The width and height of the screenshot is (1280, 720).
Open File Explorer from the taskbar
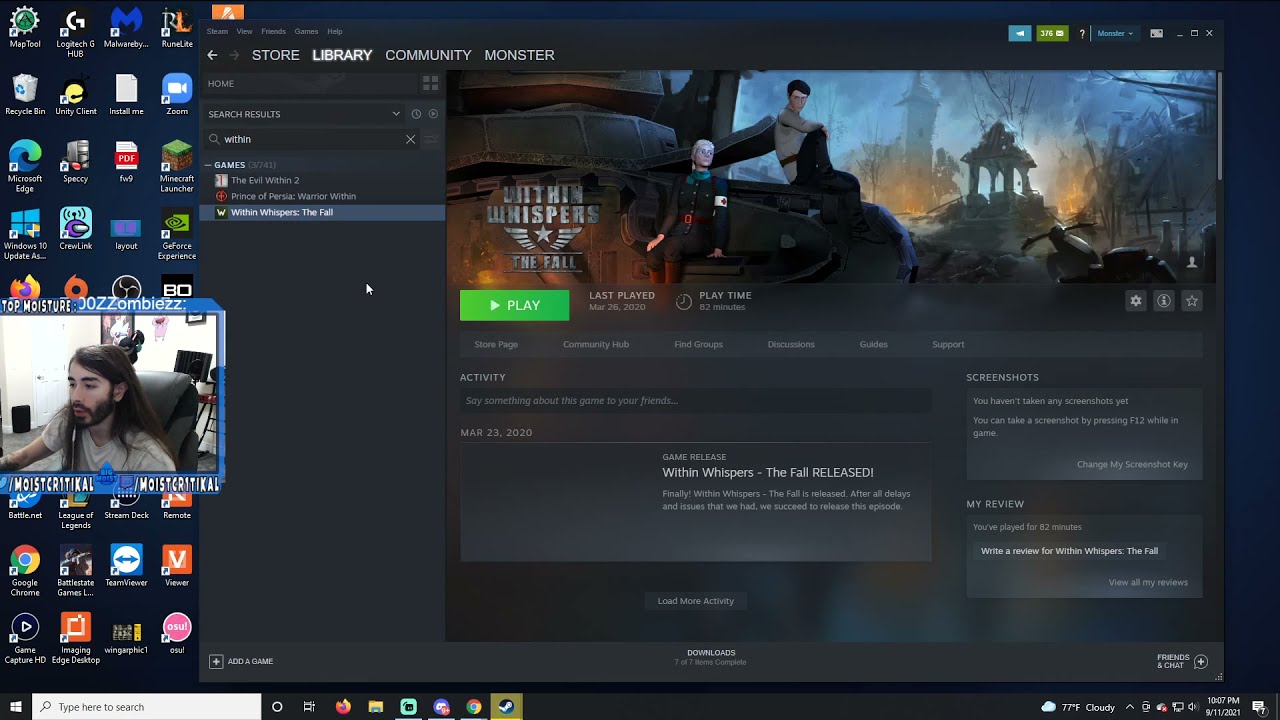coord(376,707)
